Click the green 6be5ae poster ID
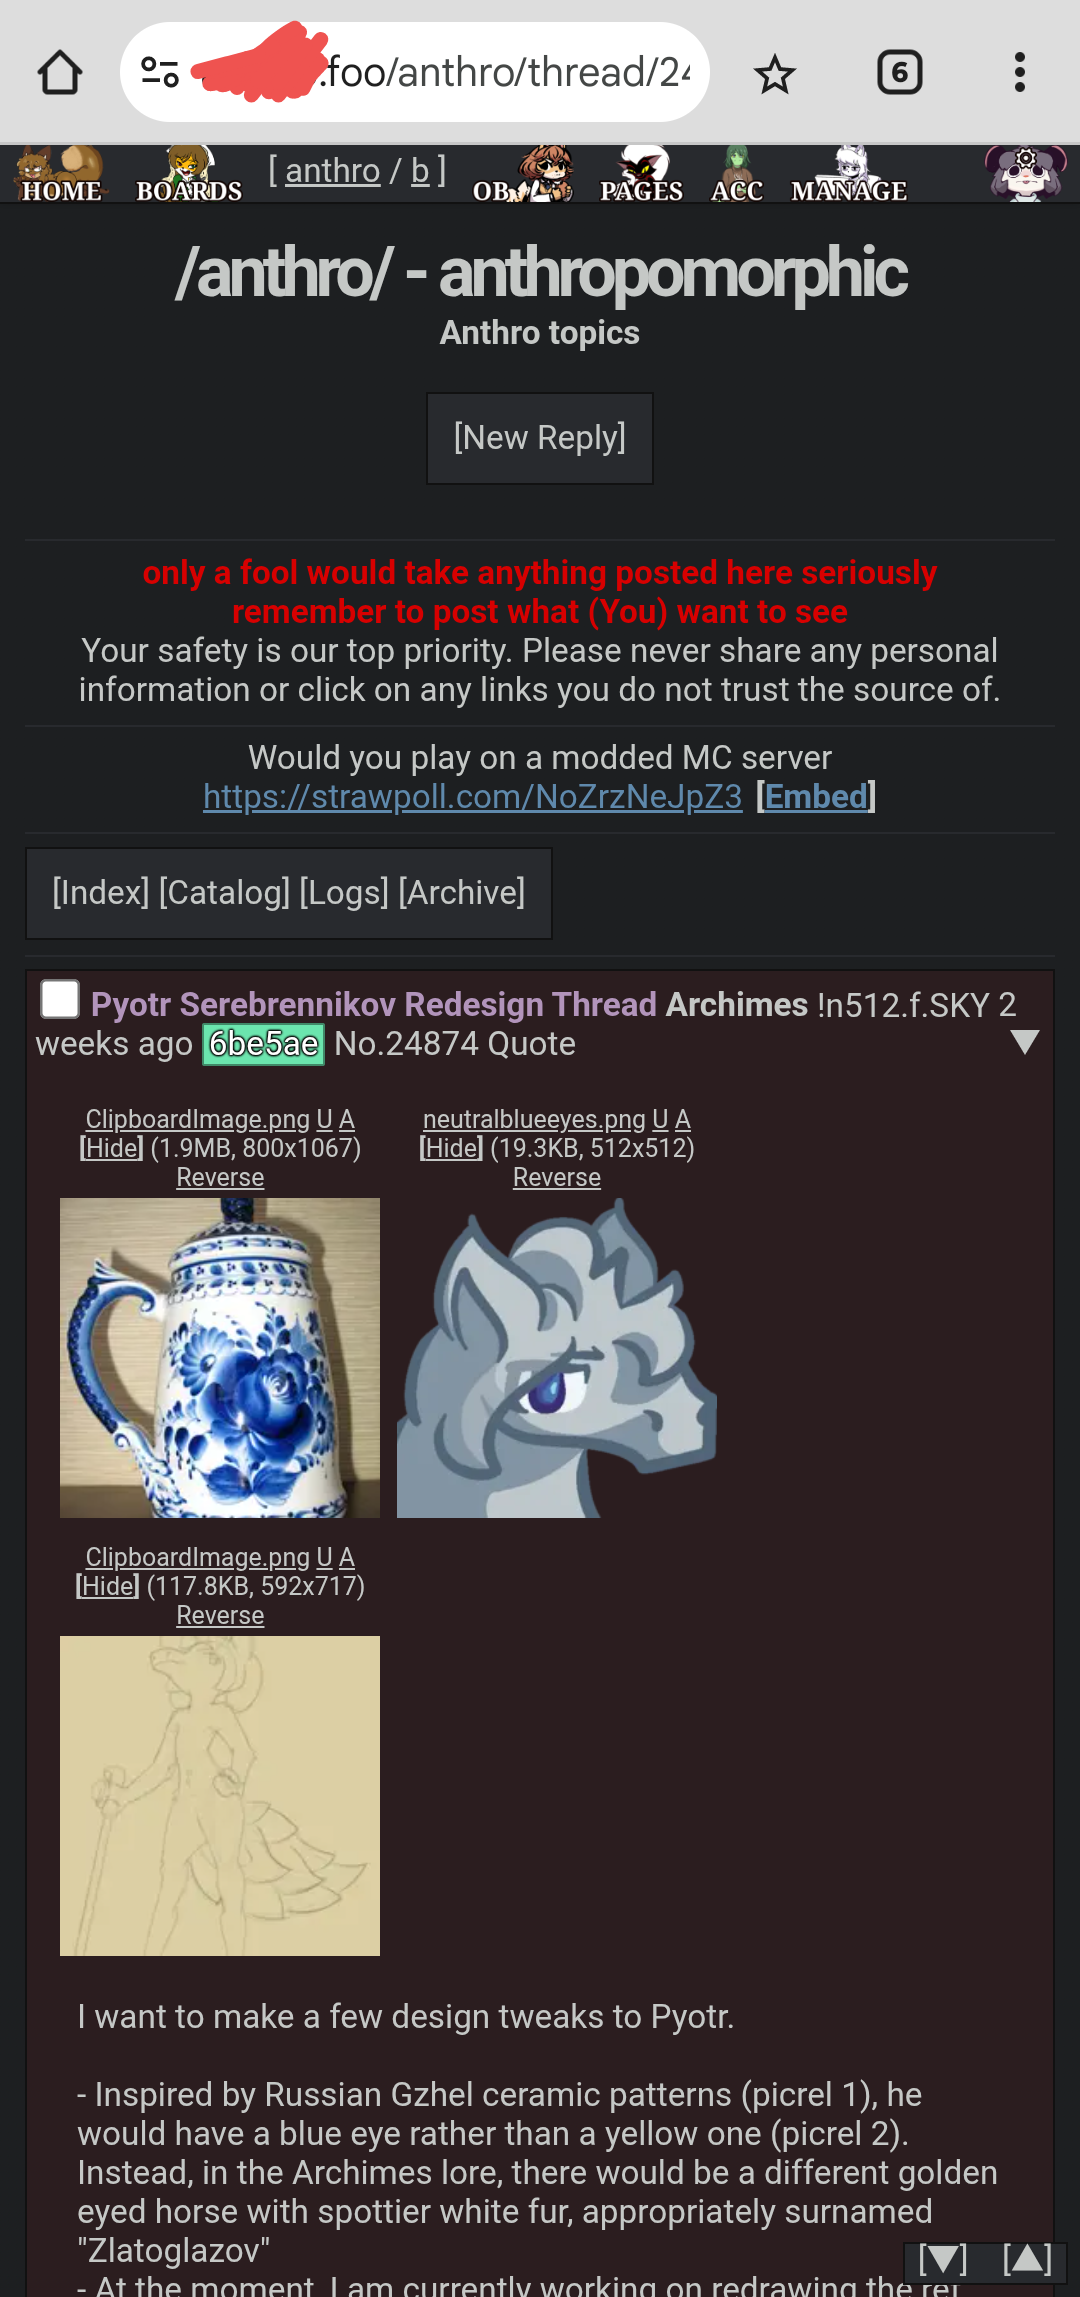This screenshot has height=2297, width=1080. 264,1044
